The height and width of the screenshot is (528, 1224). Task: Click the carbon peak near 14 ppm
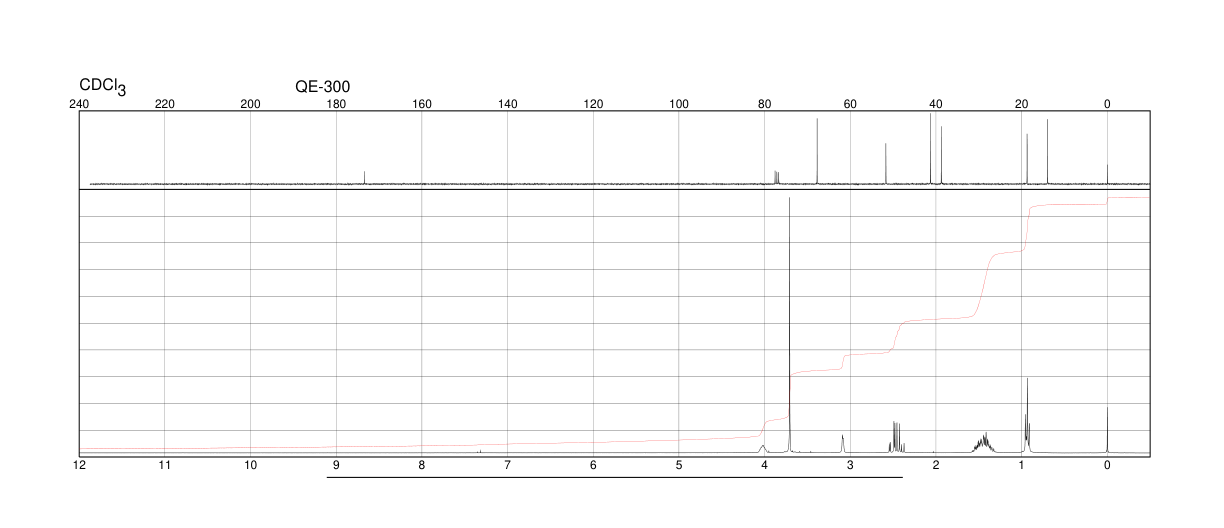click(1047, 150)
